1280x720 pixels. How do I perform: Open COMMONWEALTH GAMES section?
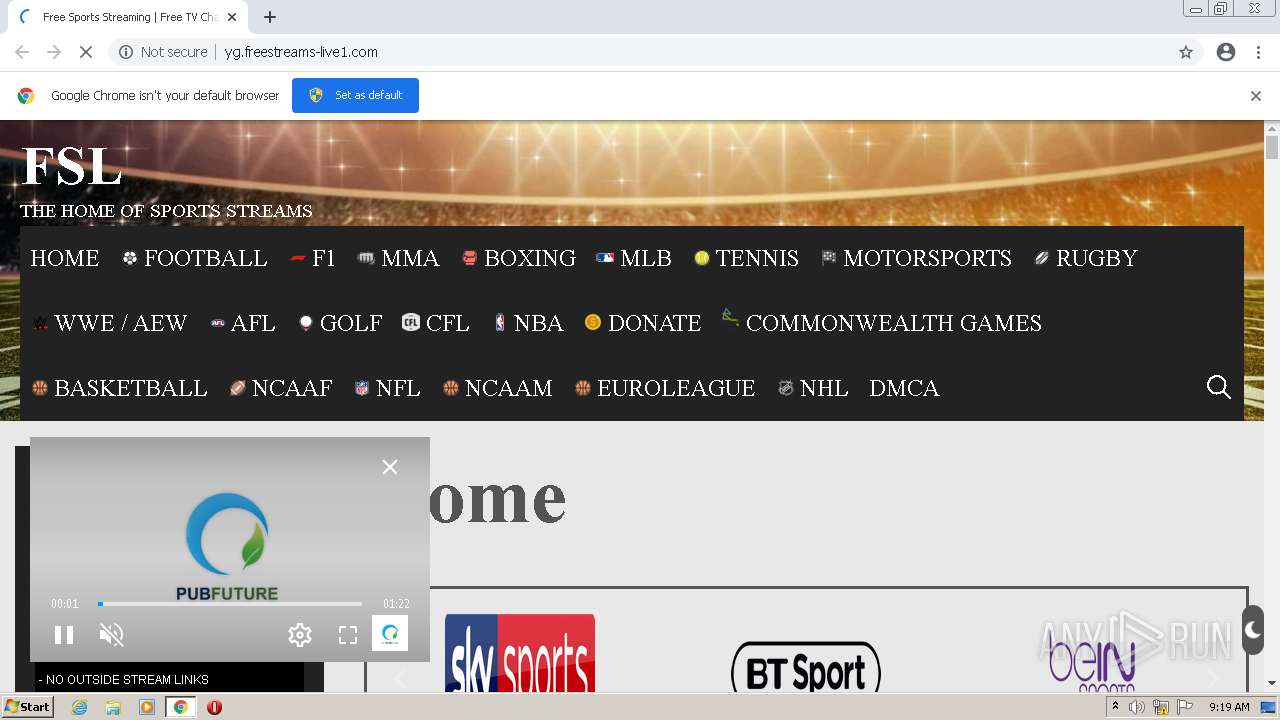[x=882, y=323]
